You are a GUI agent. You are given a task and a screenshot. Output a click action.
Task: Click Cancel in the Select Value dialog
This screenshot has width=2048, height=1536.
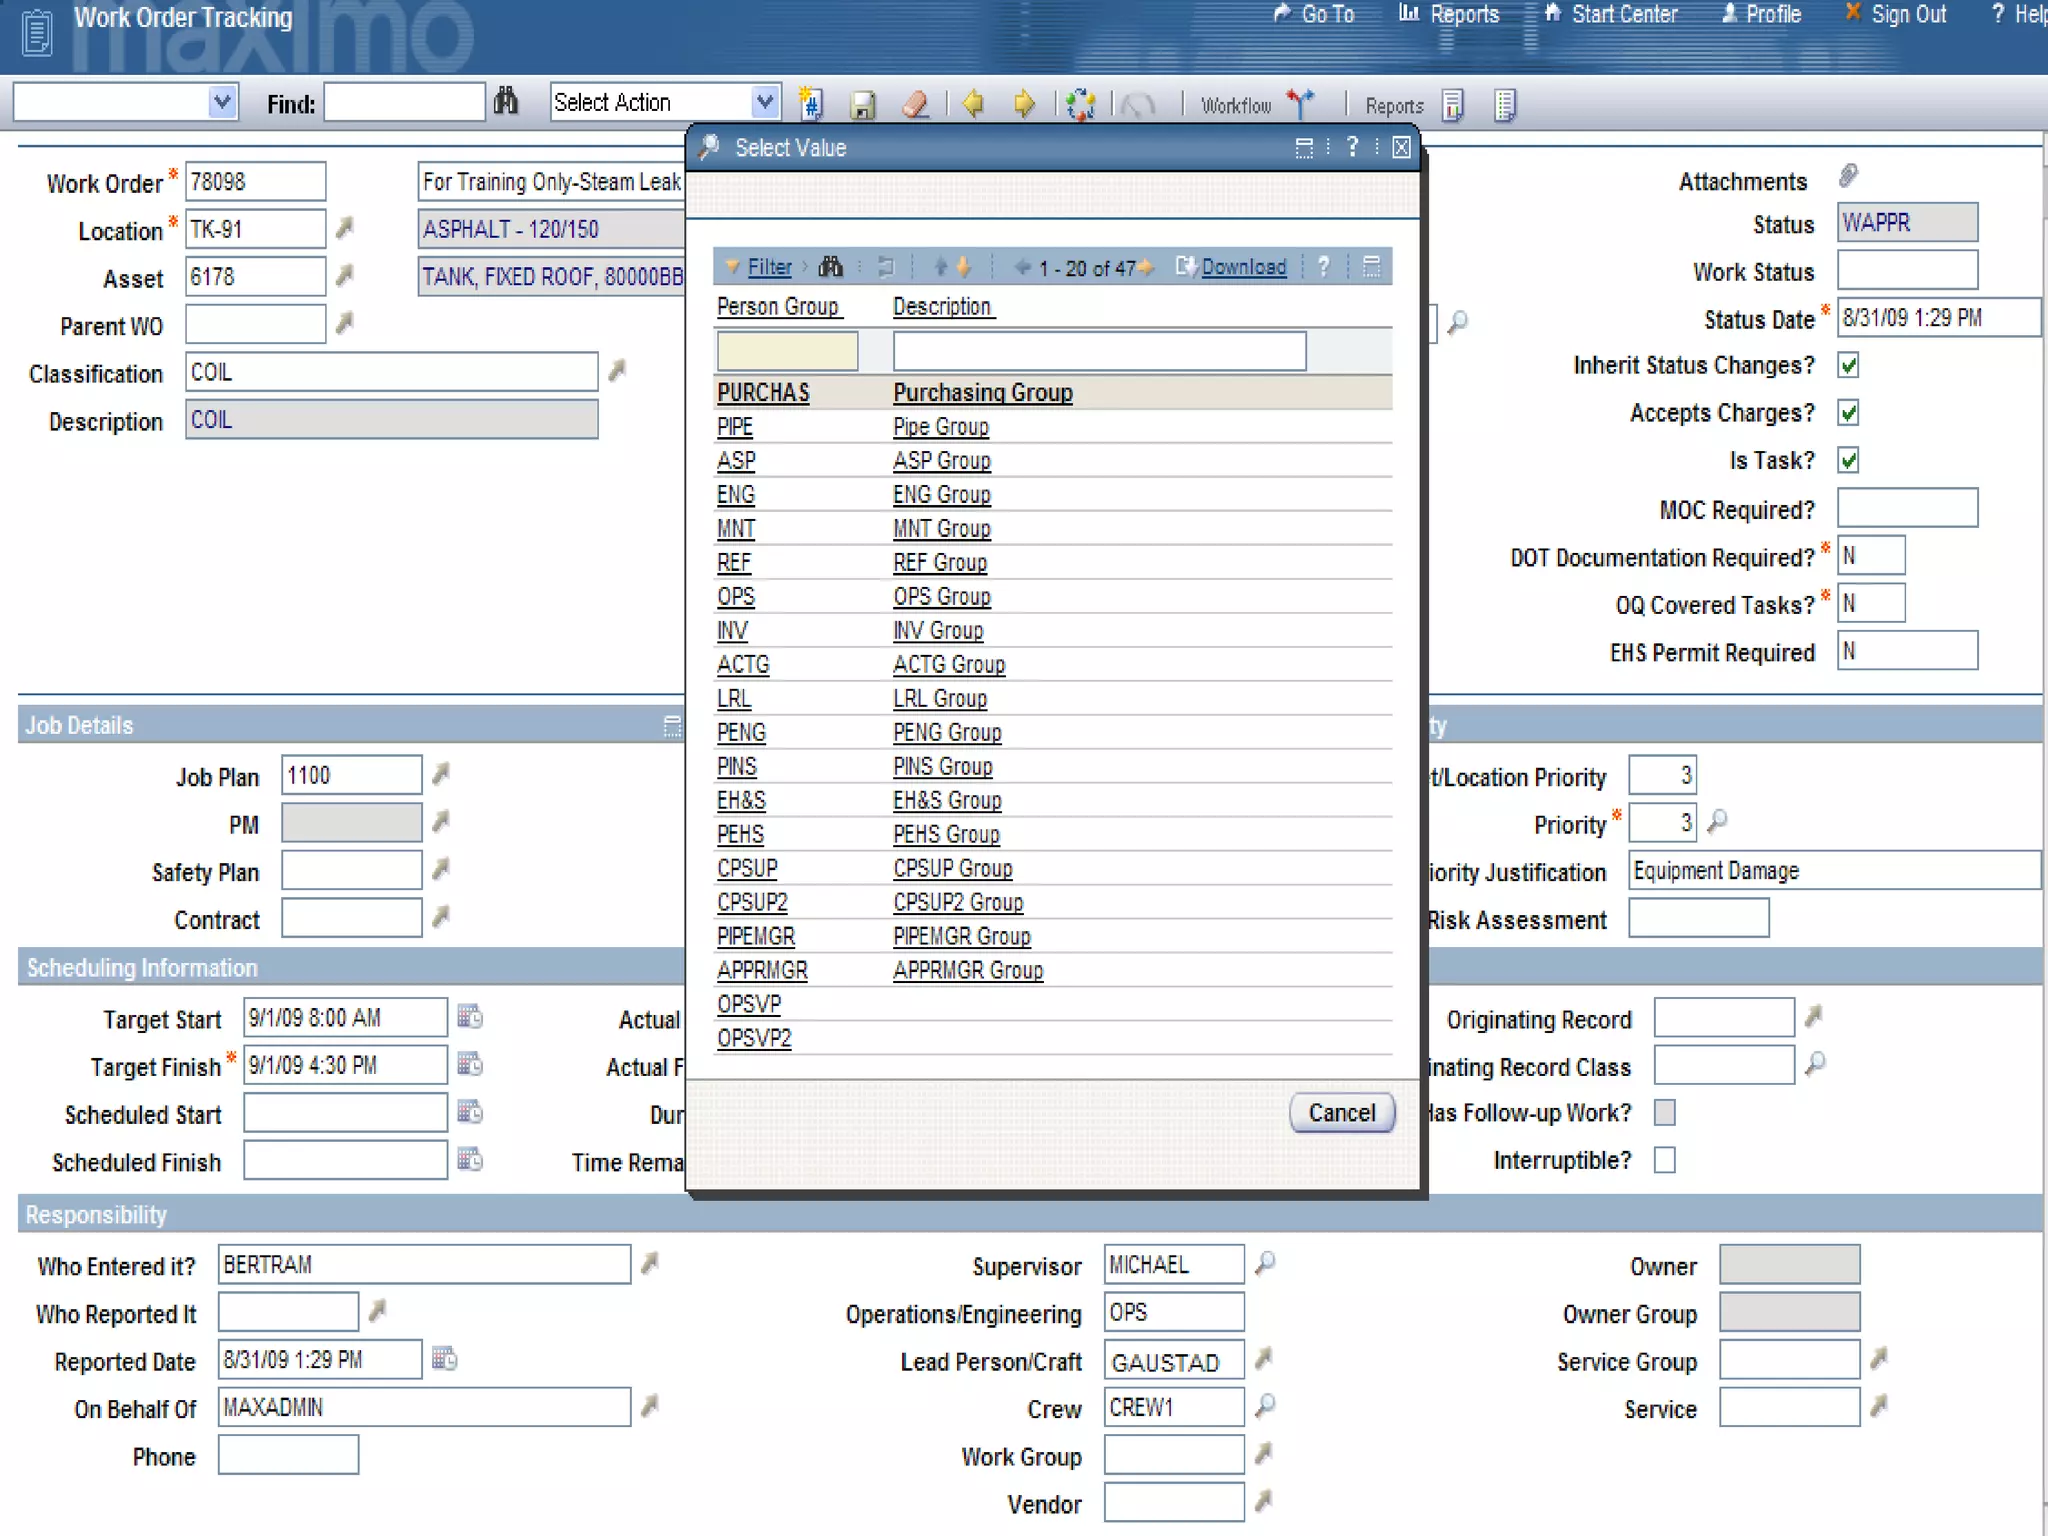pos(1341,1113)
